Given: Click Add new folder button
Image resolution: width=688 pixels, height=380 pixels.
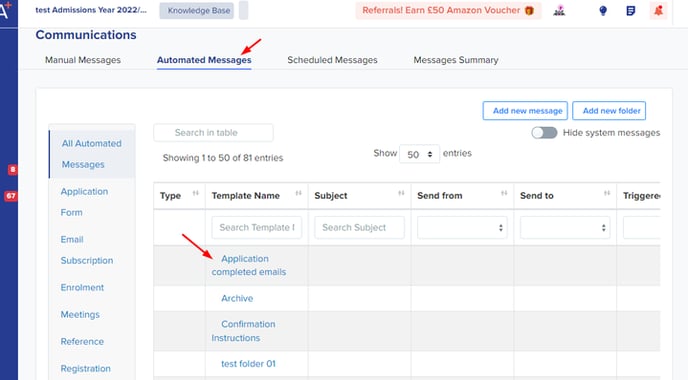Looking at the screenshot, I should [x=609, y=111].
